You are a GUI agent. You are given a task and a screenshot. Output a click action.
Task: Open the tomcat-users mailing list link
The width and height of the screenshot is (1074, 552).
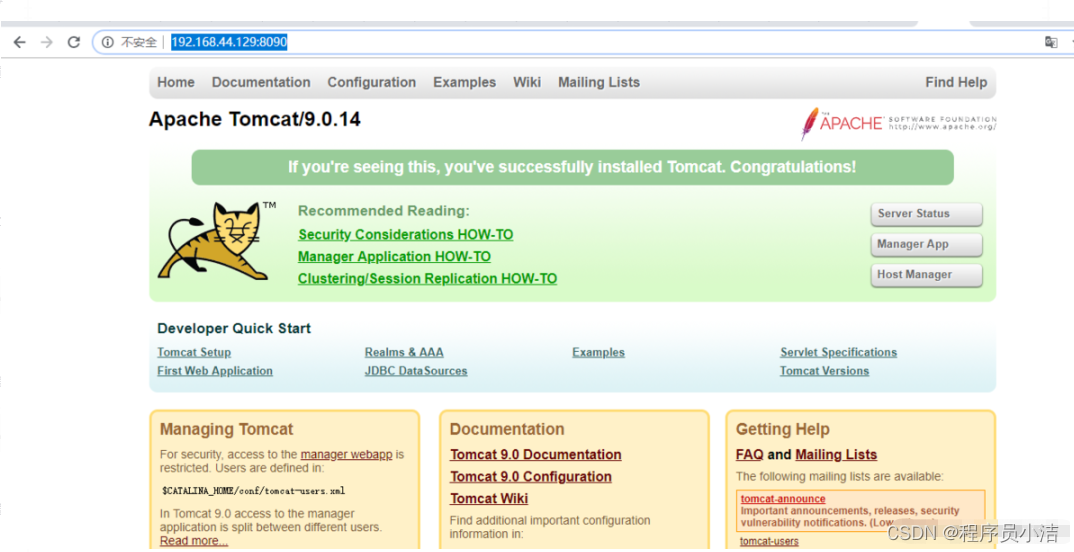tap(769, 541)
